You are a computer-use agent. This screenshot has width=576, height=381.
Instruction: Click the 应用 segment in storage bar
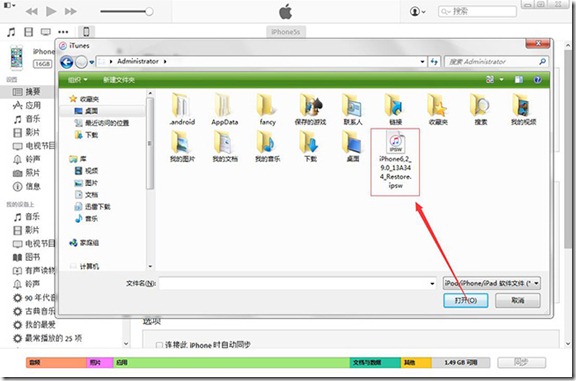click(x=231, y=363)
